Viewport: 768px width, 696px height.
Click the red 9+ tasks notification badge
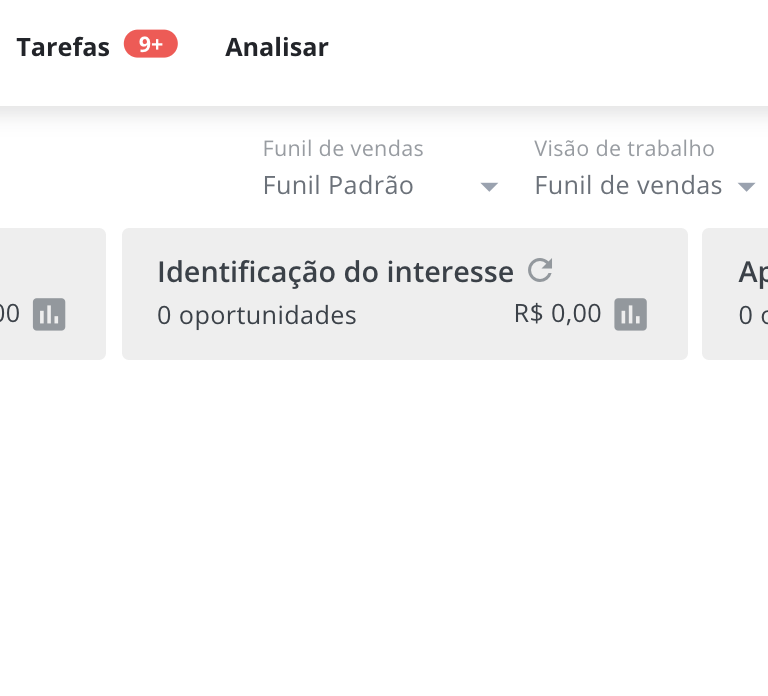[151, 44]
